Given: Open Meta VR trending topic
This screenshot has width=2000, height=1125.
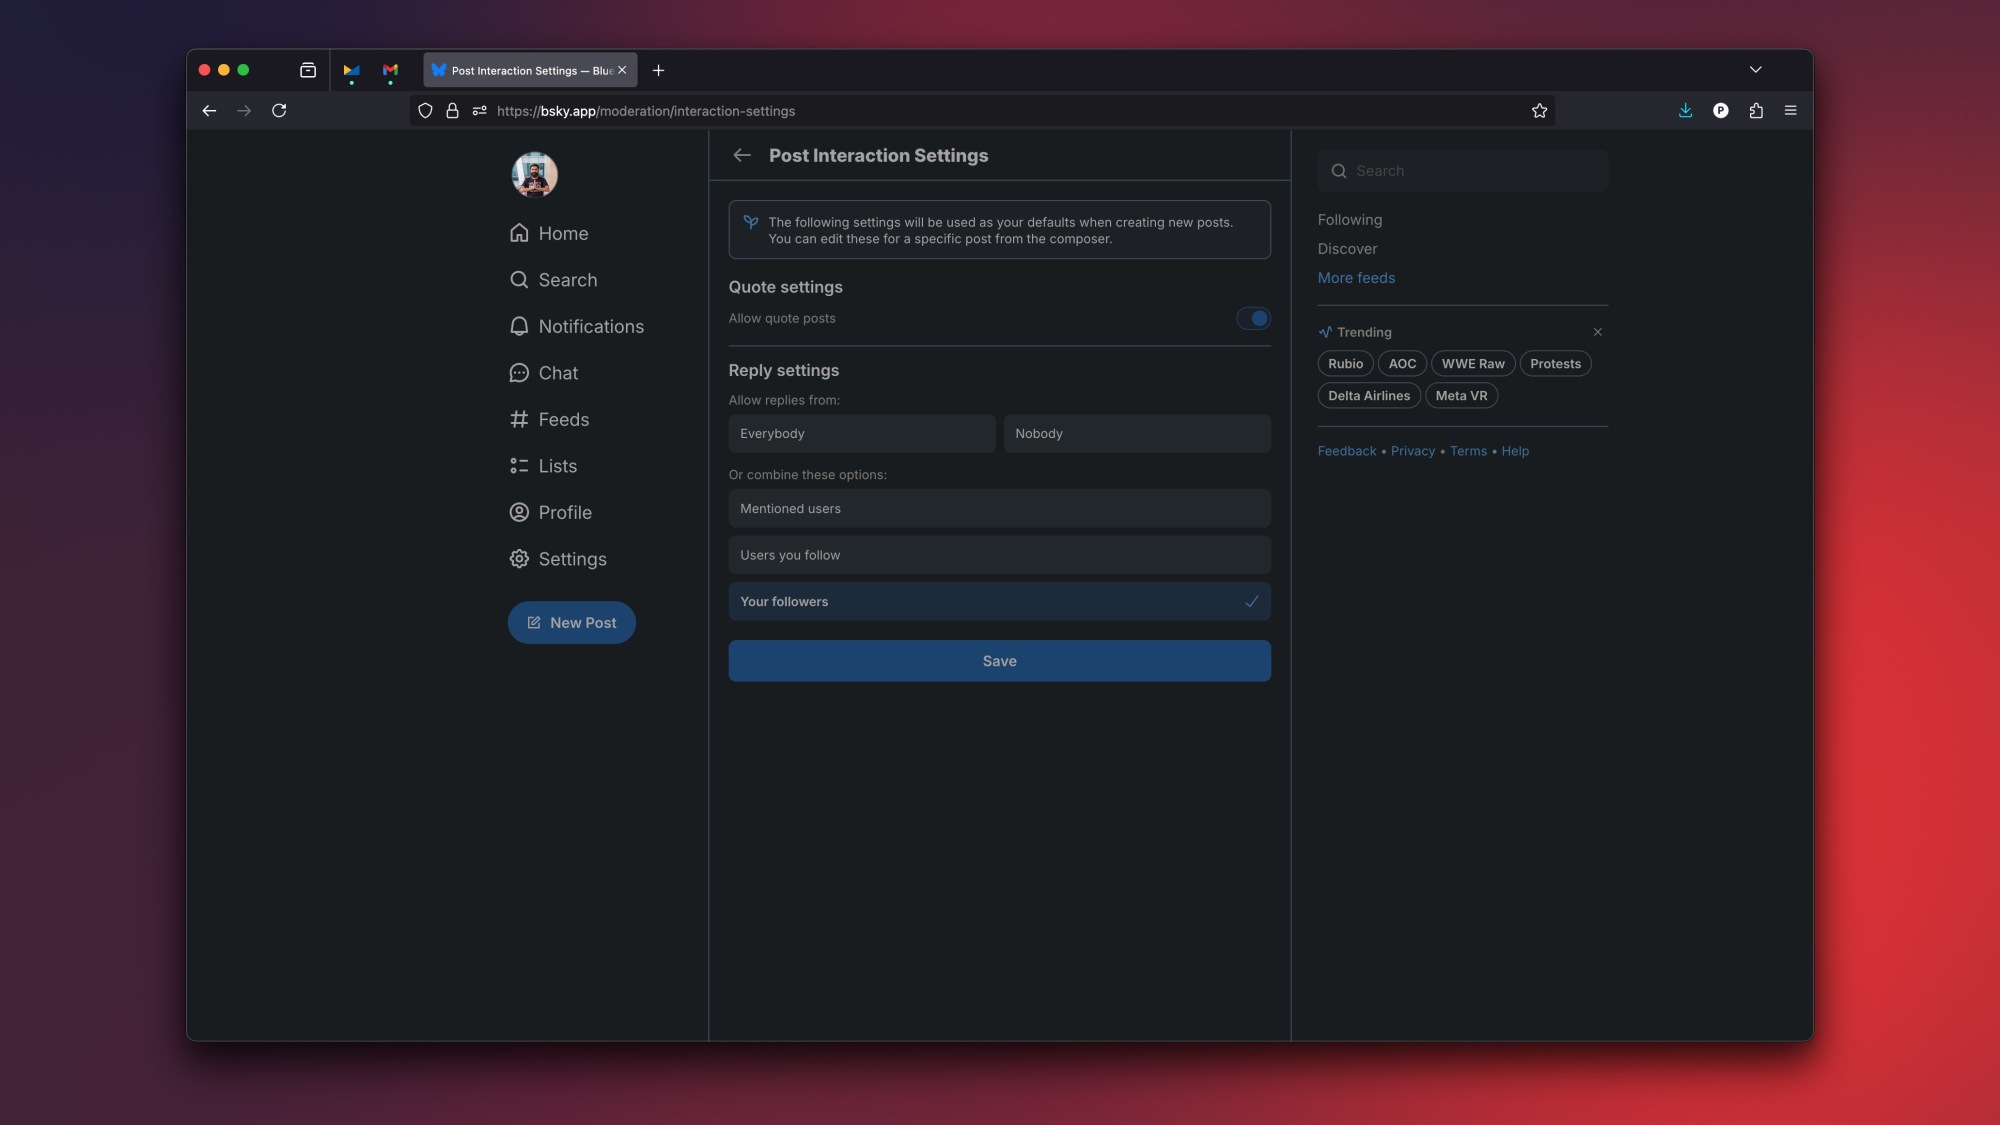Looking at the screenshot, I should pyautogui.click(x=1461, y=396).
